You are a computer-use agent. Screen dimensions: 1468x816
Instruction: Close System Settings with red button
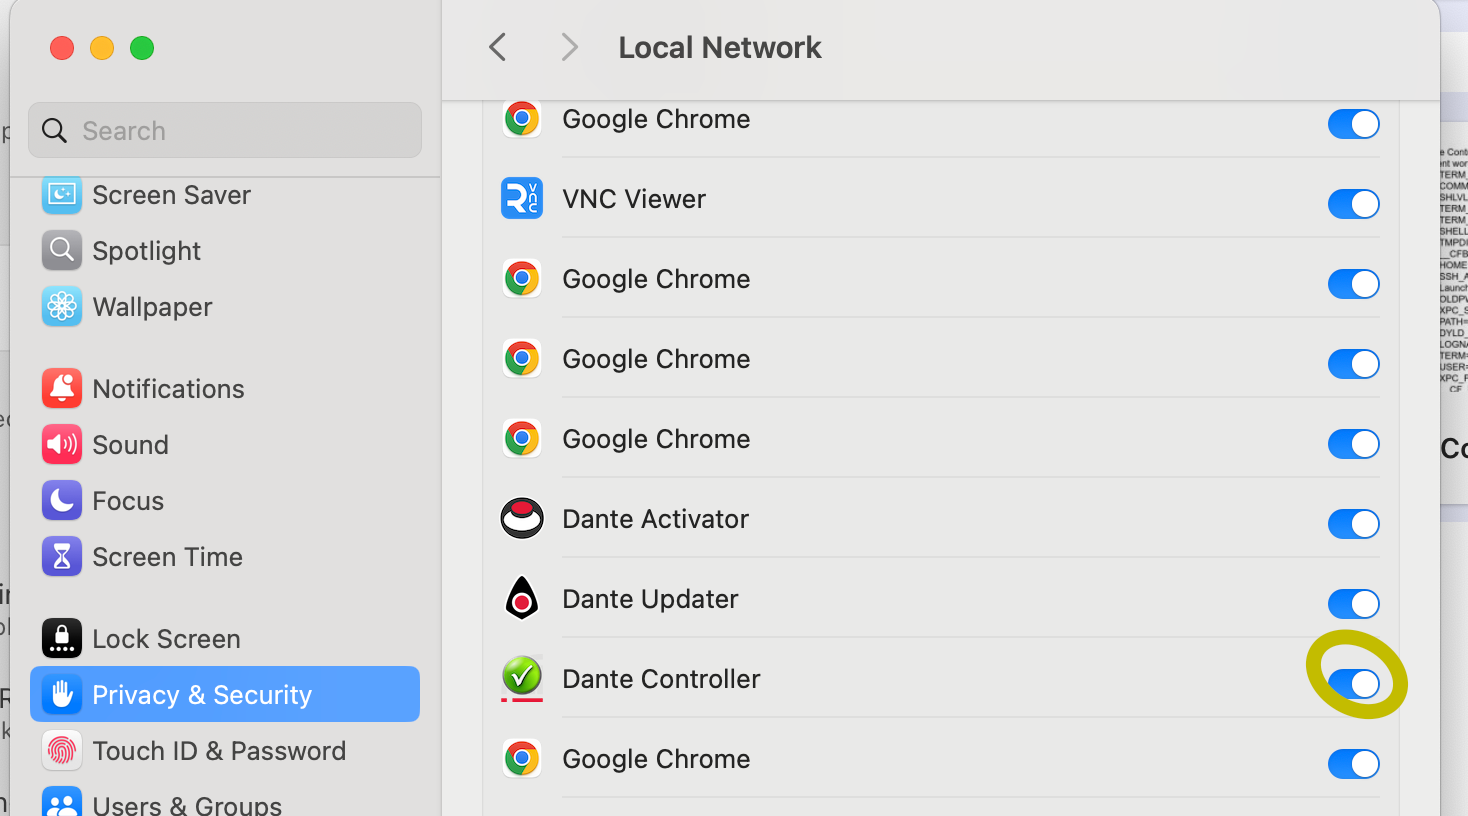click(62, 48)
